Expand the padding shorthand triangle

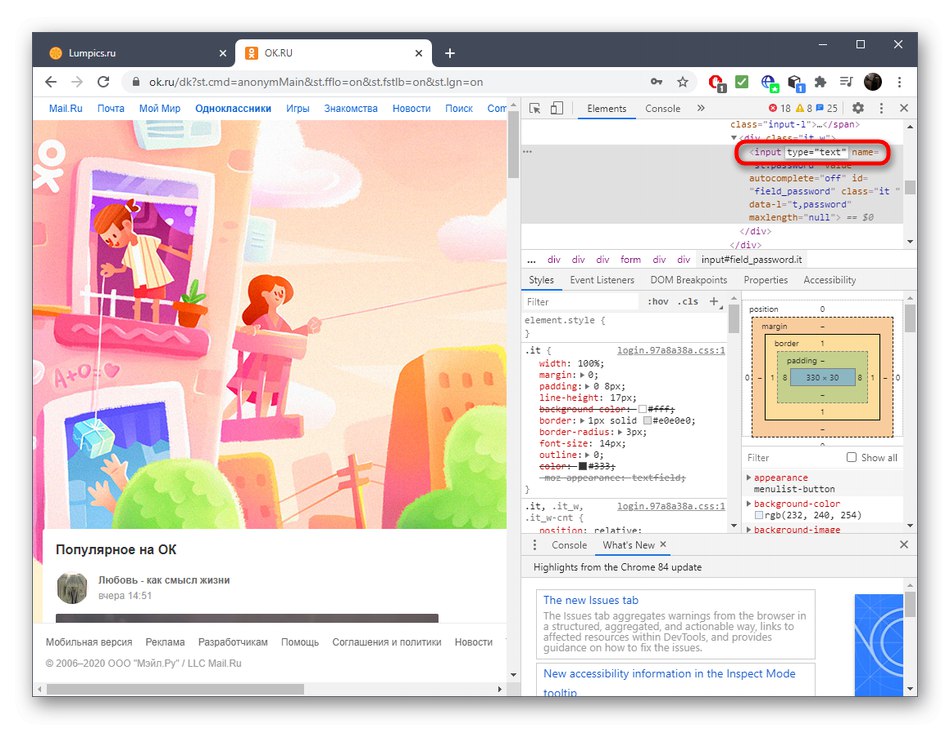click(x=588, y=387)
